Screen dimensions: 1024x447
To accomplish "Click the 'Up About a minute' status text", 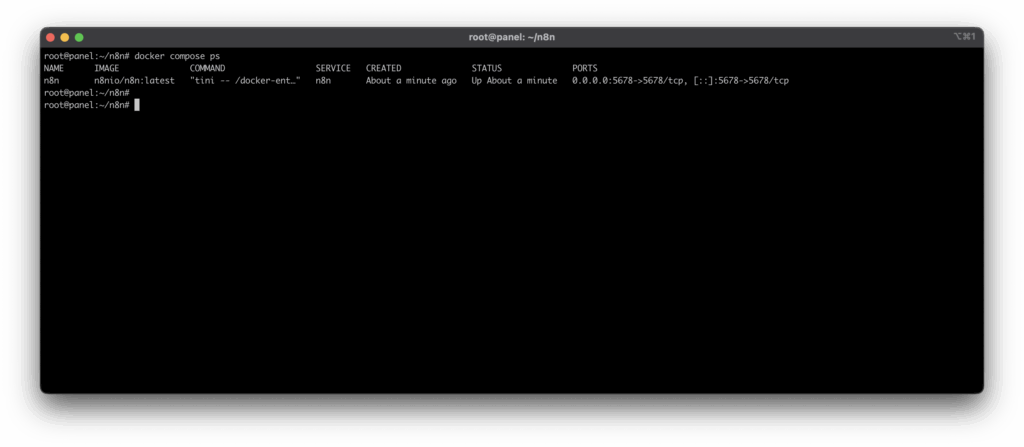I will point(514,80).
